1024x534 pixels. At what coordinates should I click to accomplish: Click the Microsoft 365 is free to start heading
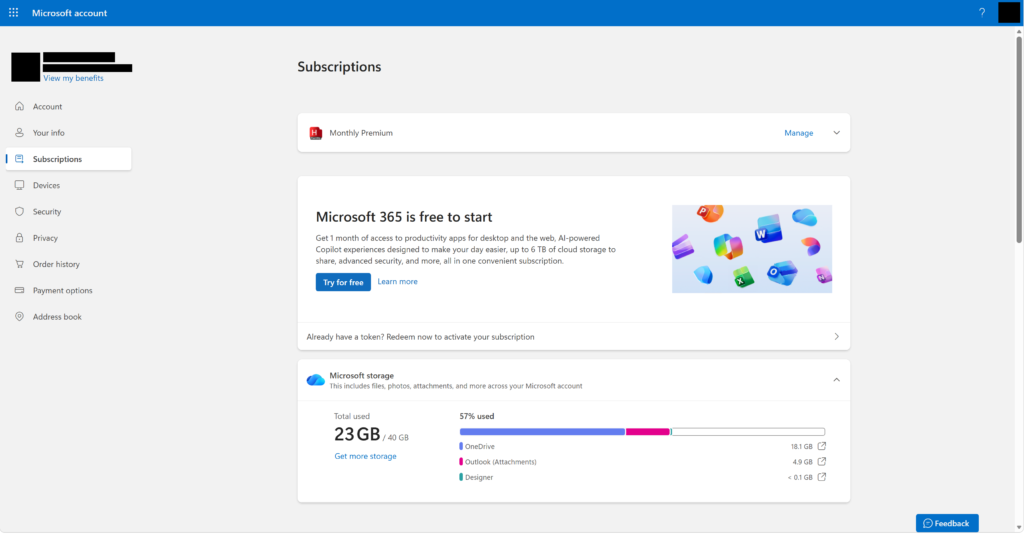(404, 217)
